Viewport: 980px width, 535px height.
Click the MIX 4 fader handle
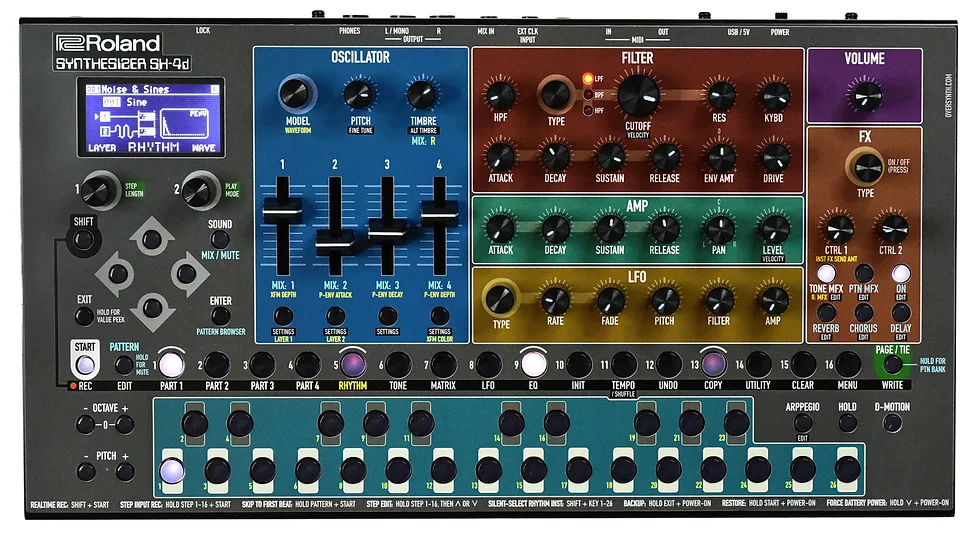[x=439, y=213]
